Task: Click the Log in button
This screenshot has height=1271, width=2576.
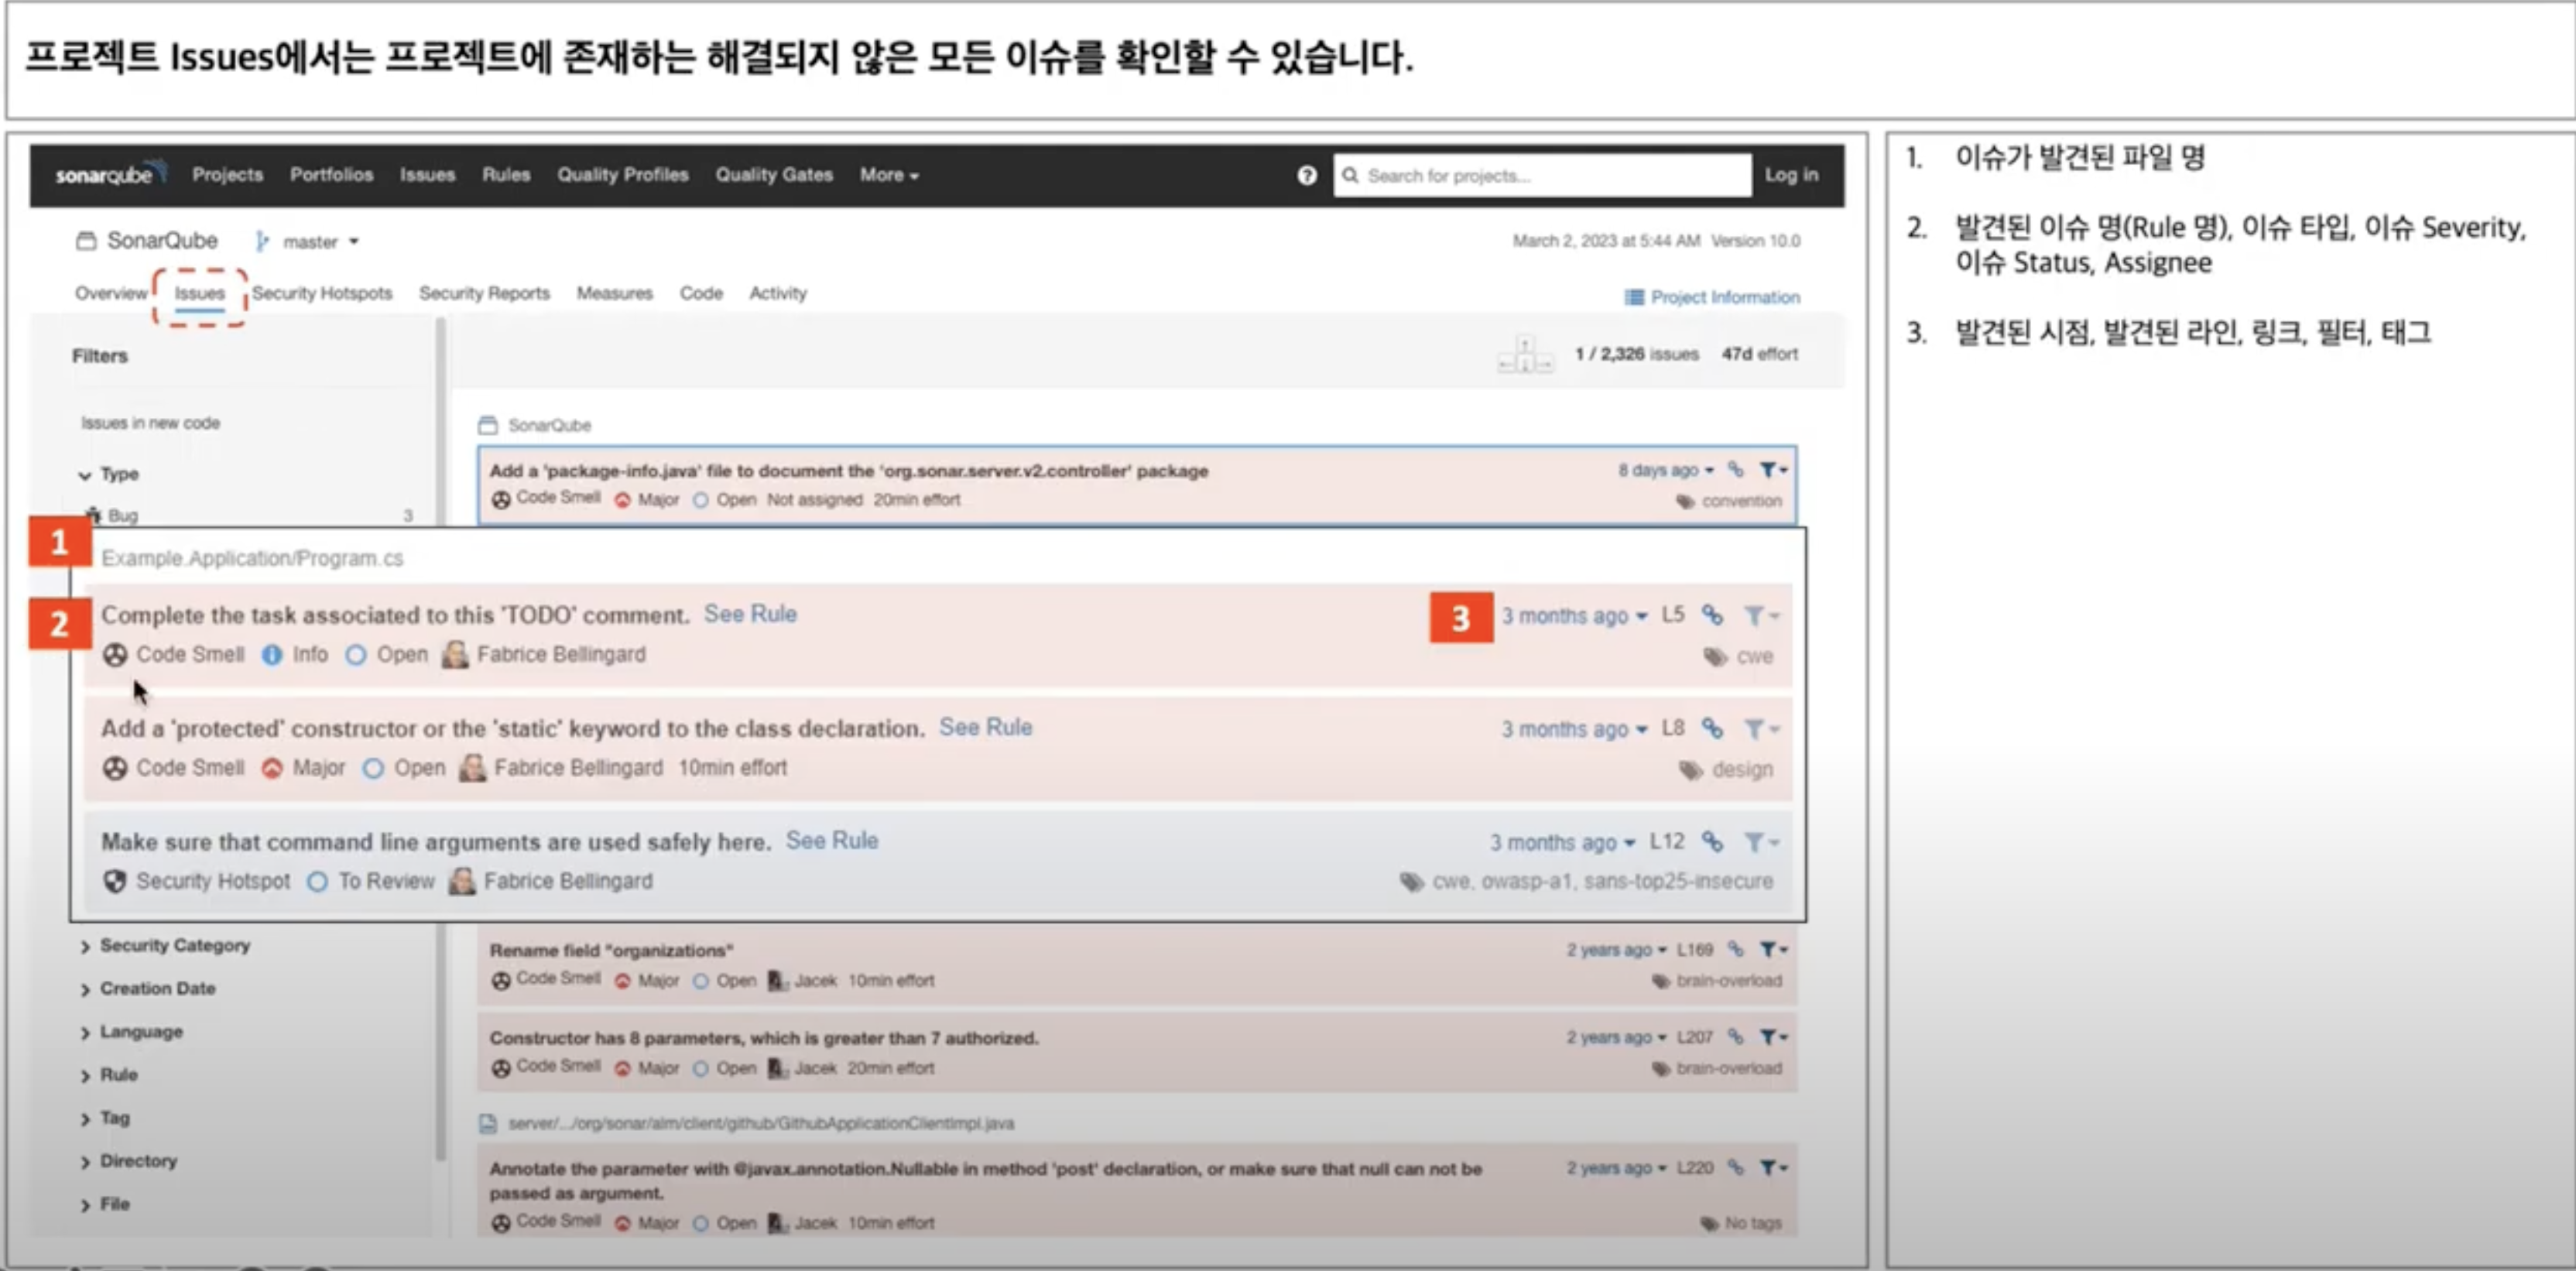Action: pos(1790,175)
